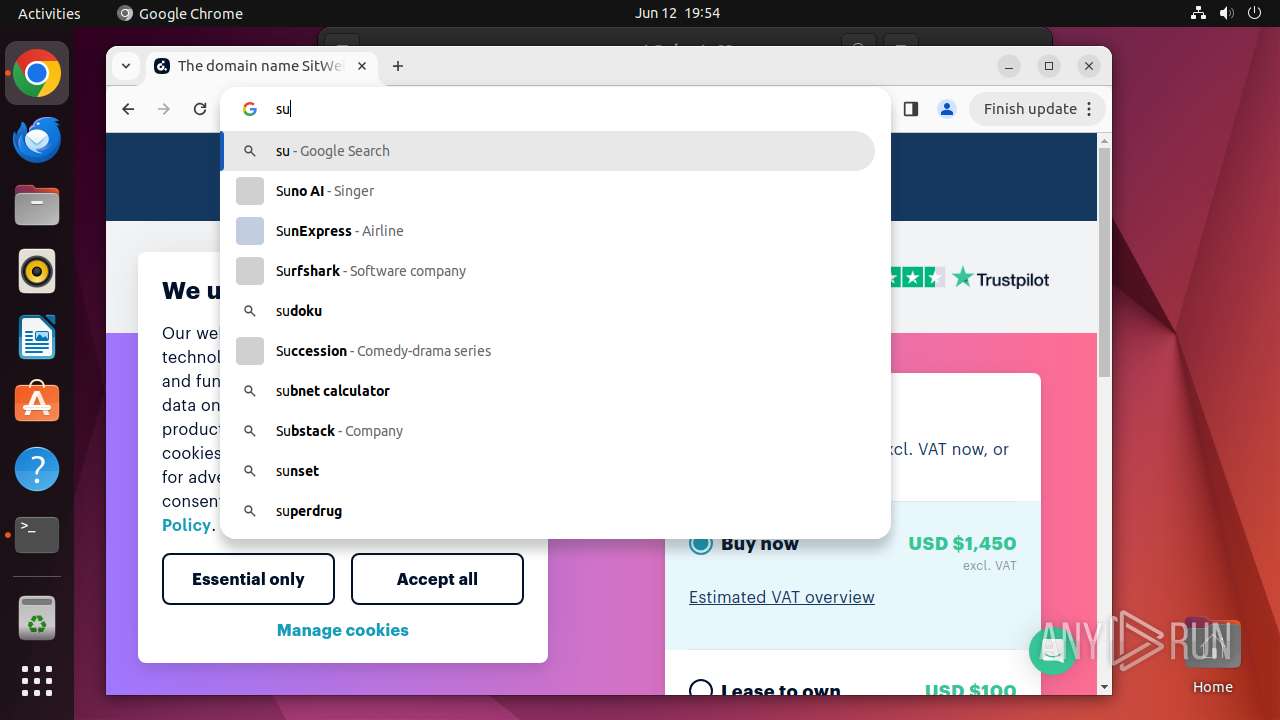Click the Google logo in the address bar
The image size is (1280, 720).
pyautogui.click(x=250, y=109)
